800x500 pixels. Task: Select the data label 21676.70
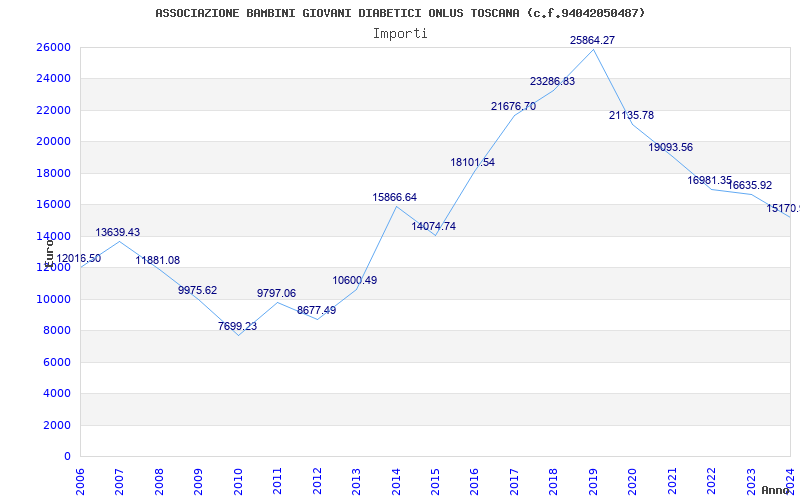click(513, 106)
